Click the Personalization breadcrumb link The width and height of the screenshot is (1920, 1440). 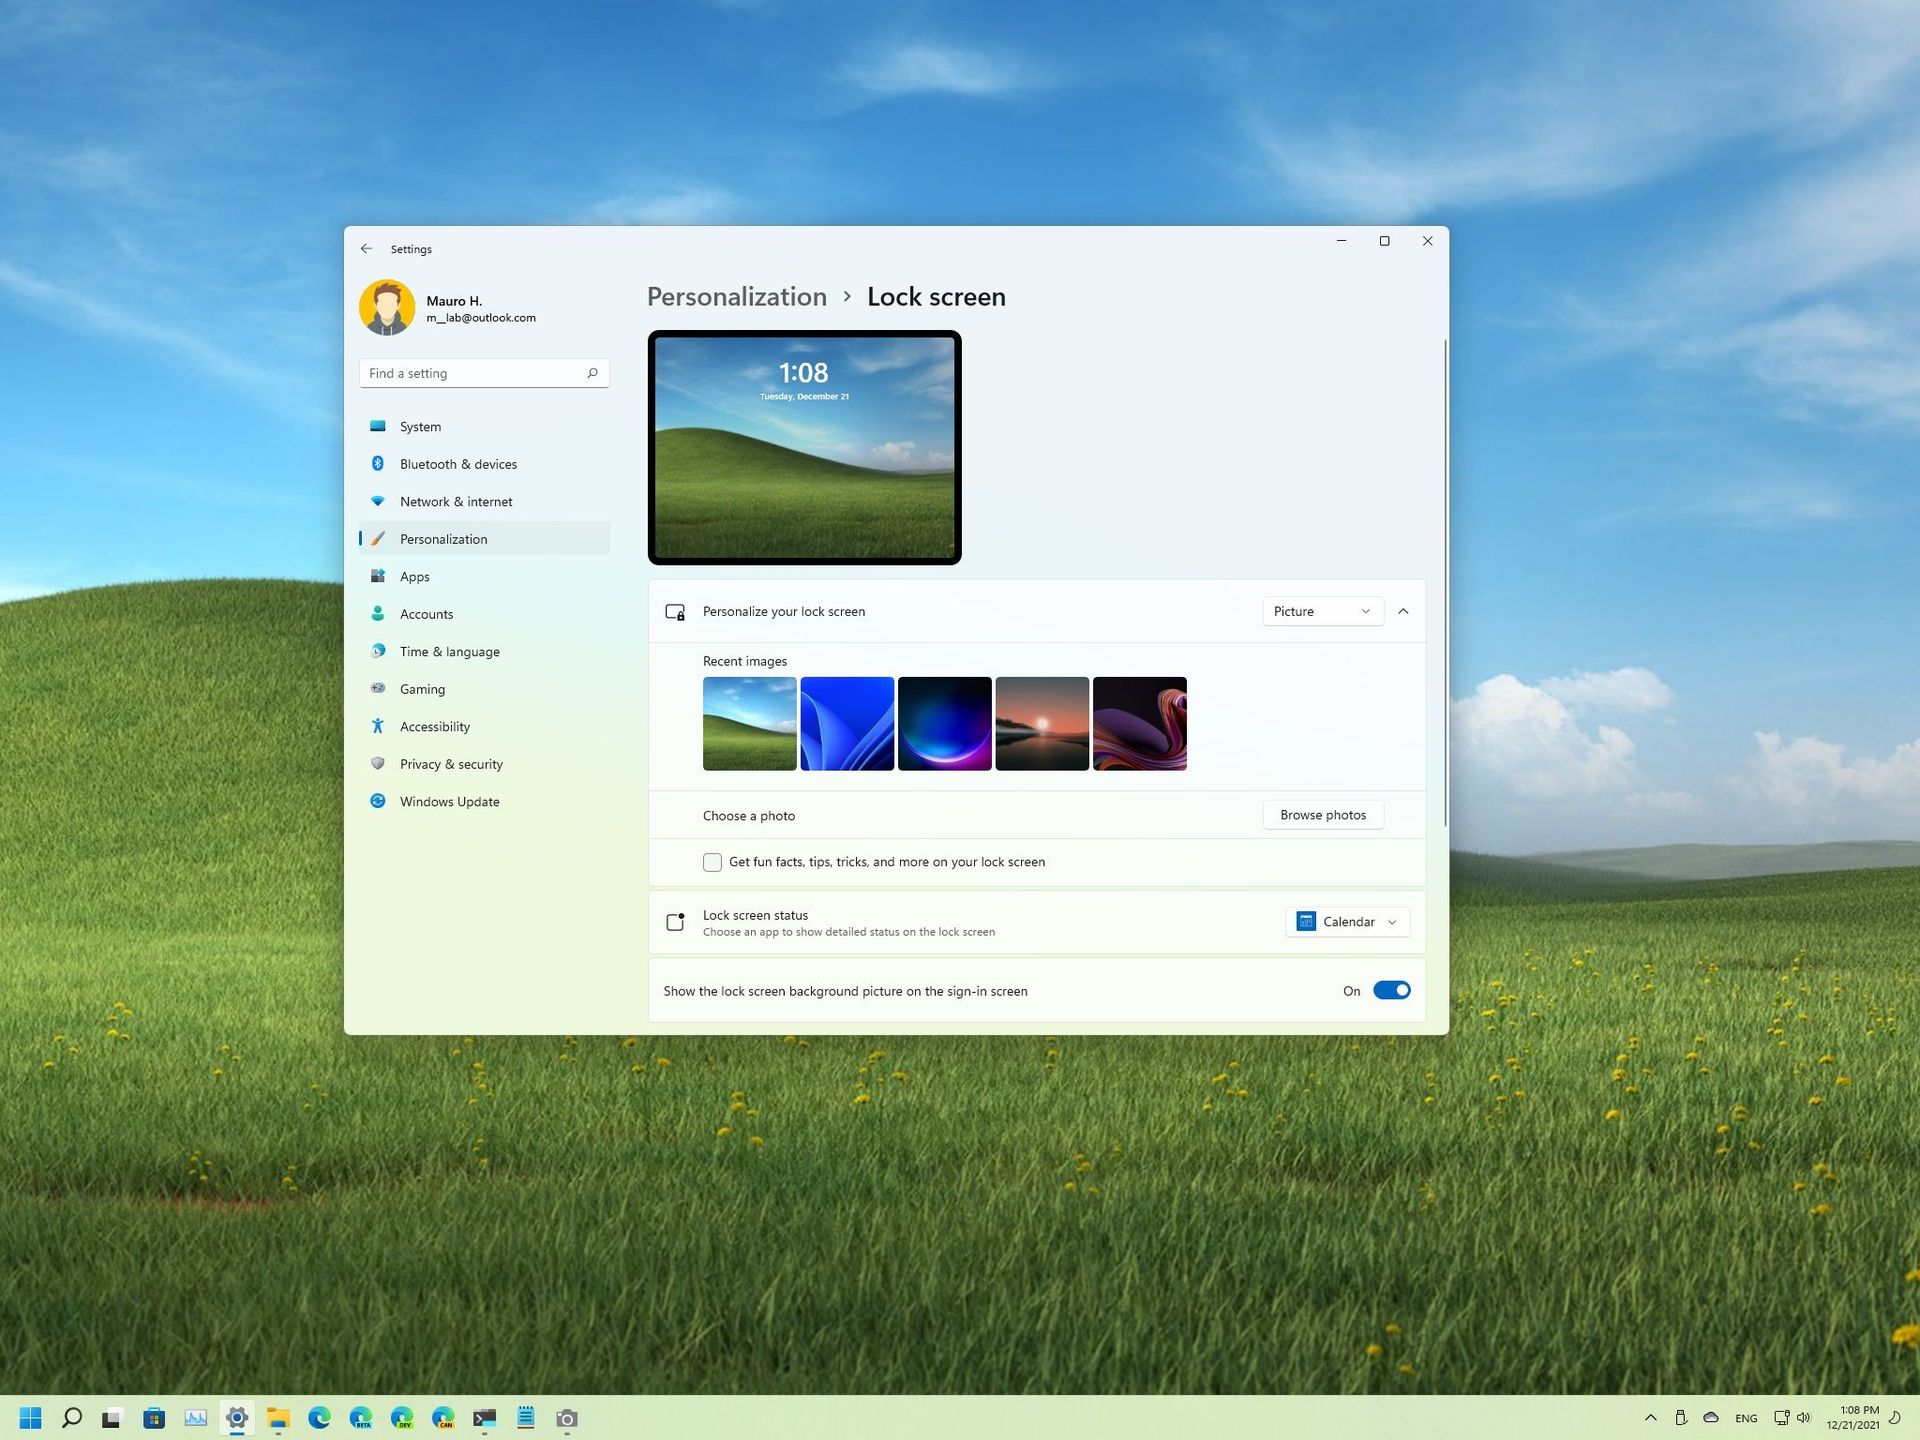click(737, 297)
